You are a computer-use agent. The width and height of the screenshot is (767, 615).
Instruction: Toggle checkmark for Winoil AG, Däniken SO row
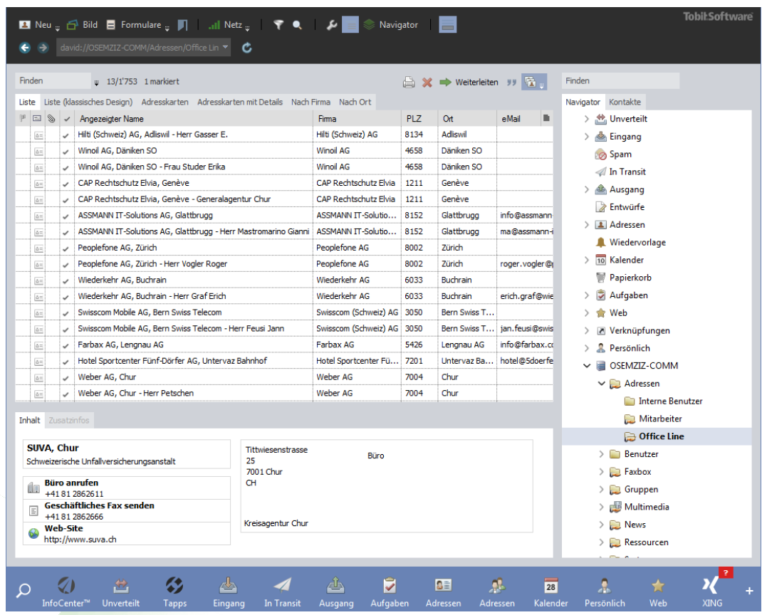coord(66,152)
